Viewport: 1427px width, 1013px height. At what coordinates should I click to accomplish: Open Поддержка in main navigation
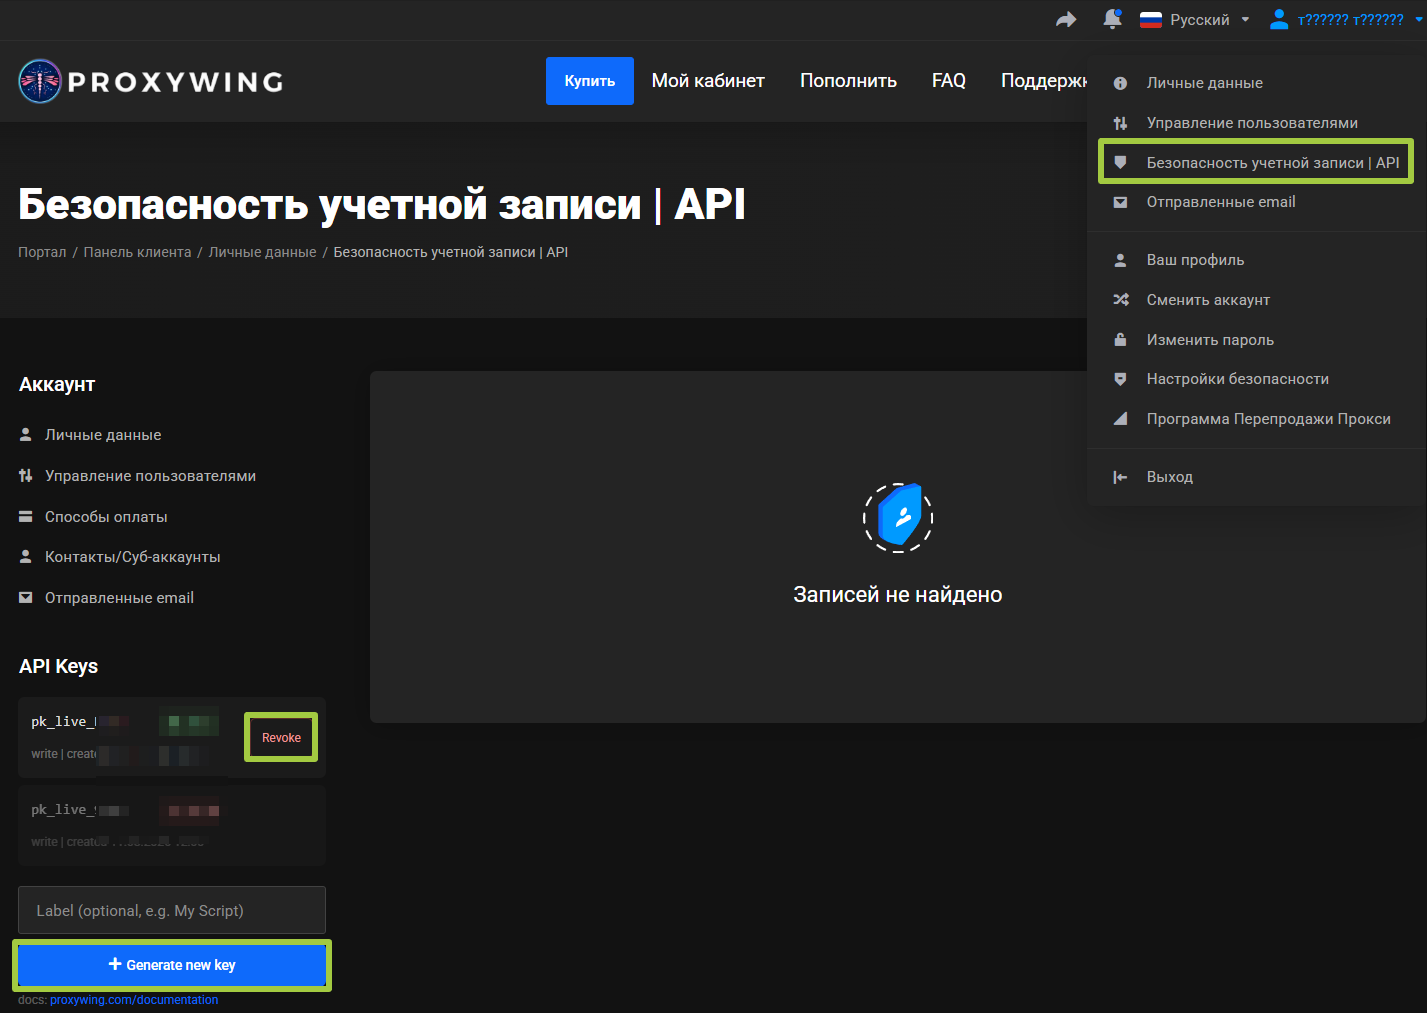tap(1044, 81)
